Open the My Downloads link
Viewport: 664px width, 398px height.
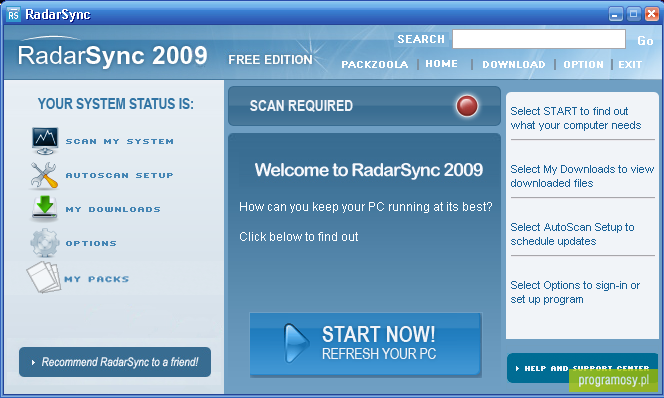(x=113, y=209)
